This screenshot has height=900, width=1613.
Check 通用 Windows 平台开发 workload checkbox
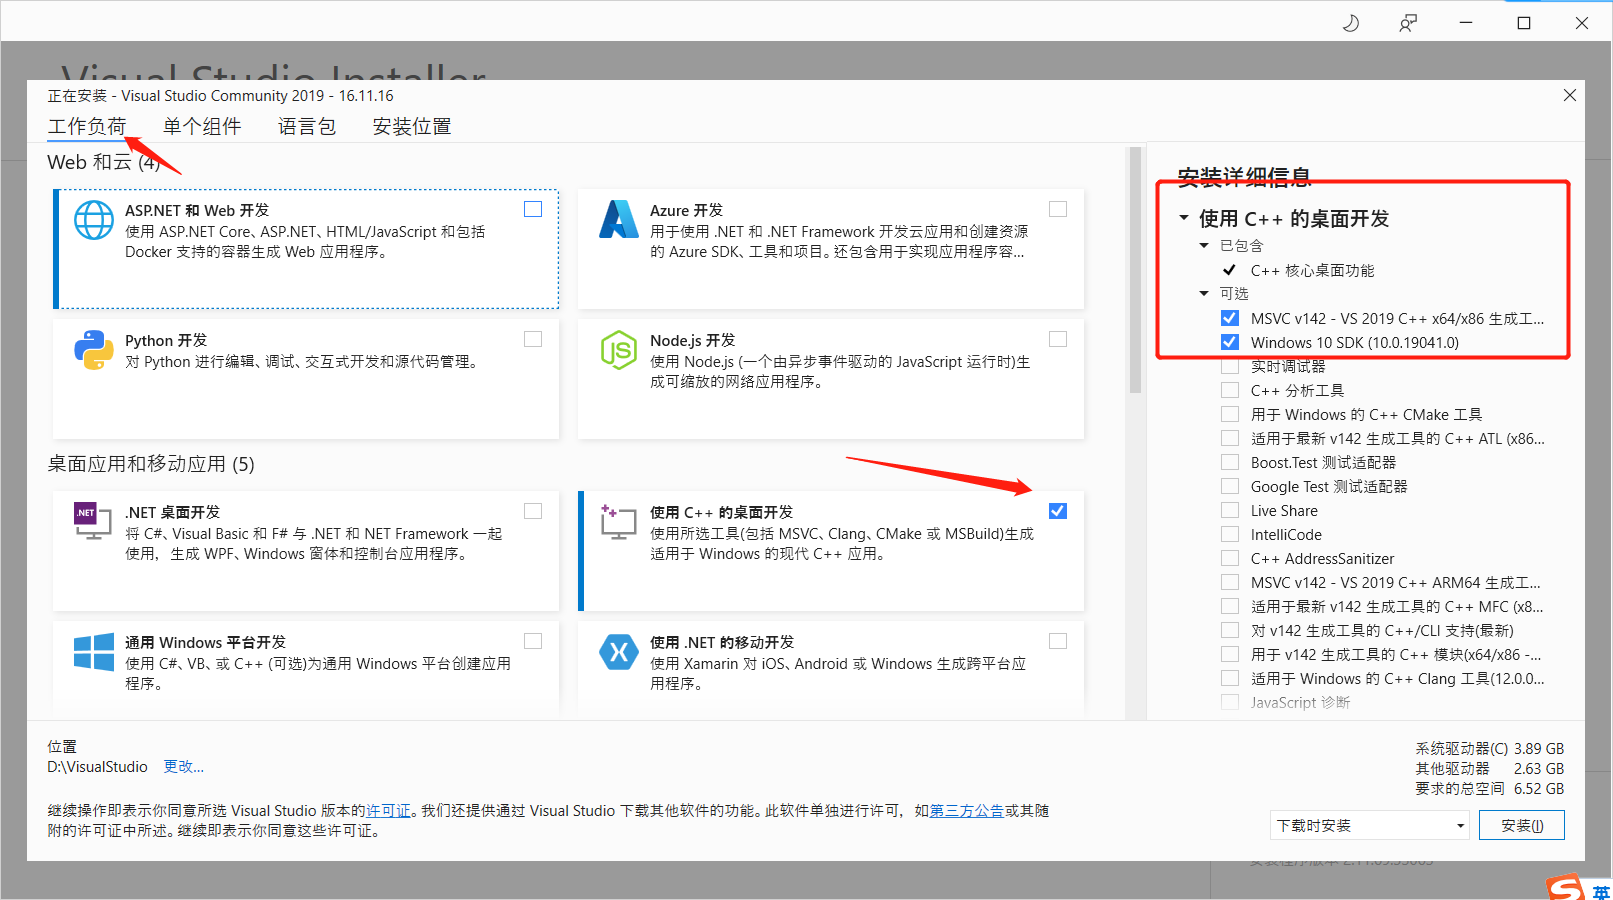point(533,641)
